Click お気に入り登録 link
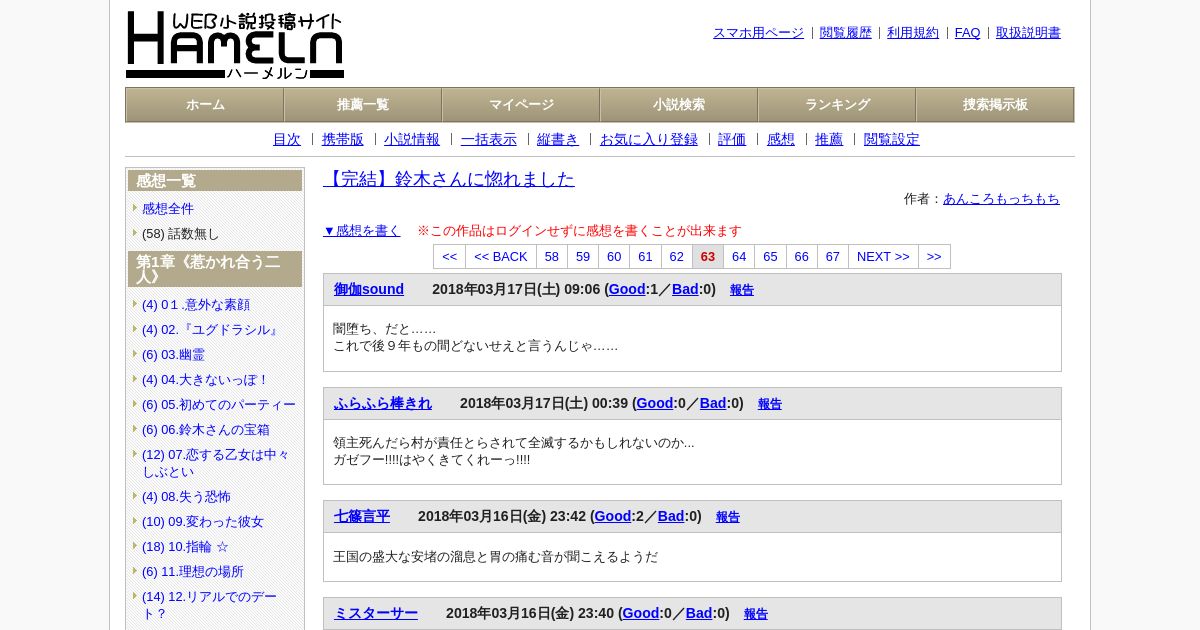Image resolution: width=1200 pixels, height=630 pixels. 649,140
